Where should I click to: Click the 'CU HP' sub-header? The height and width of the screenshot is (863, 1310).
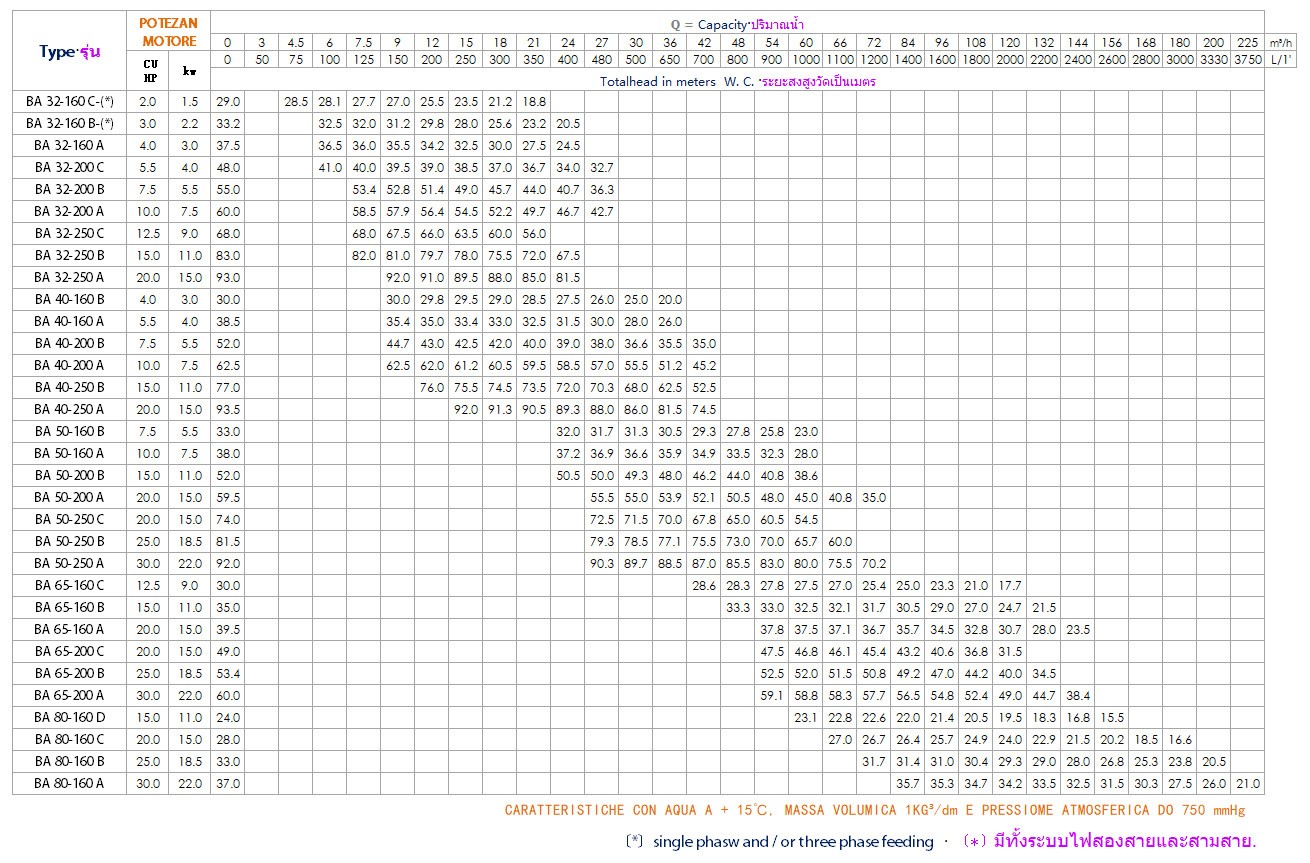click(x=151, y=70)
